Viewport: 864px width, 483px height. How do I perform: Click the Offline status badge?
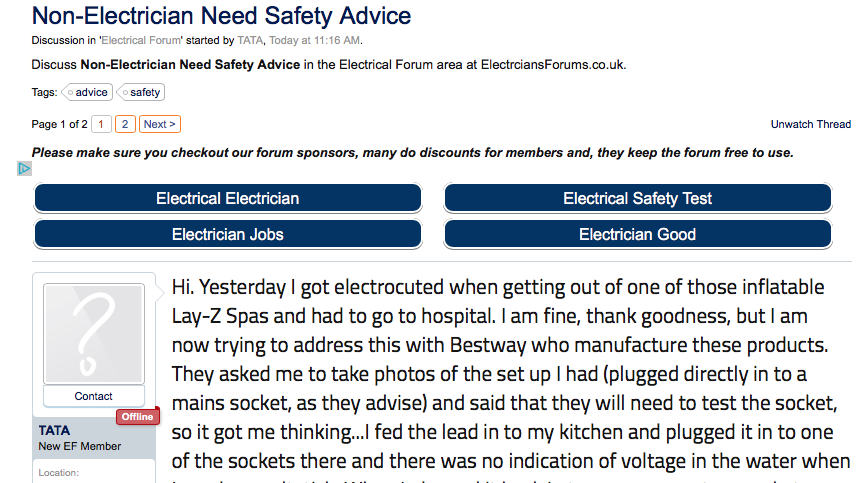[x=137, y=416]
